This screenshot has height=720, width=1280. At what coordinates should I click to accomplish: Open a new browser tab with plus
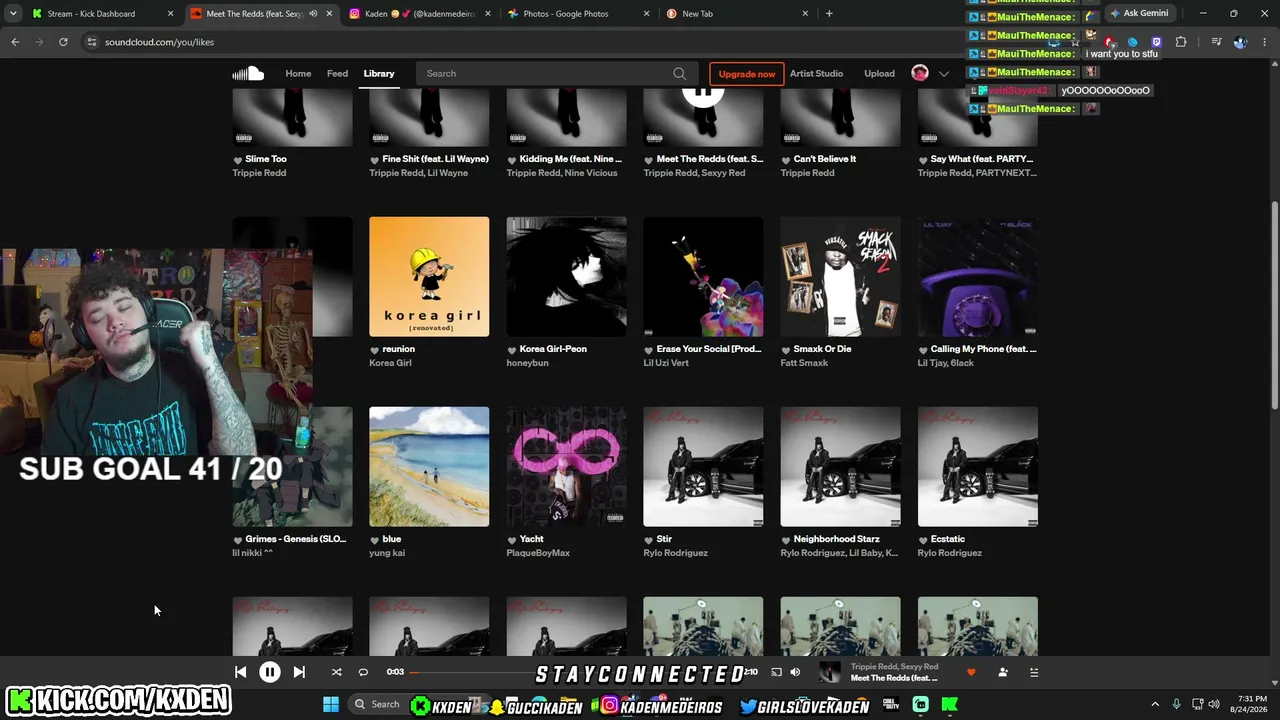(829, 14)
